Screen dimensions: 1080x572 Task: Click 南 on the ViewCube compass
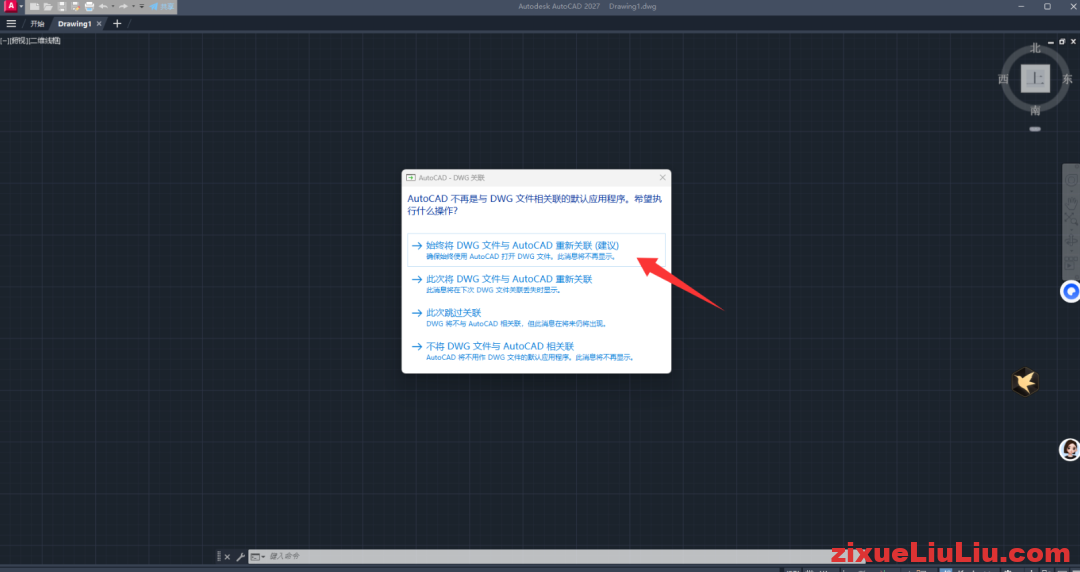(x=1035, y=110)
